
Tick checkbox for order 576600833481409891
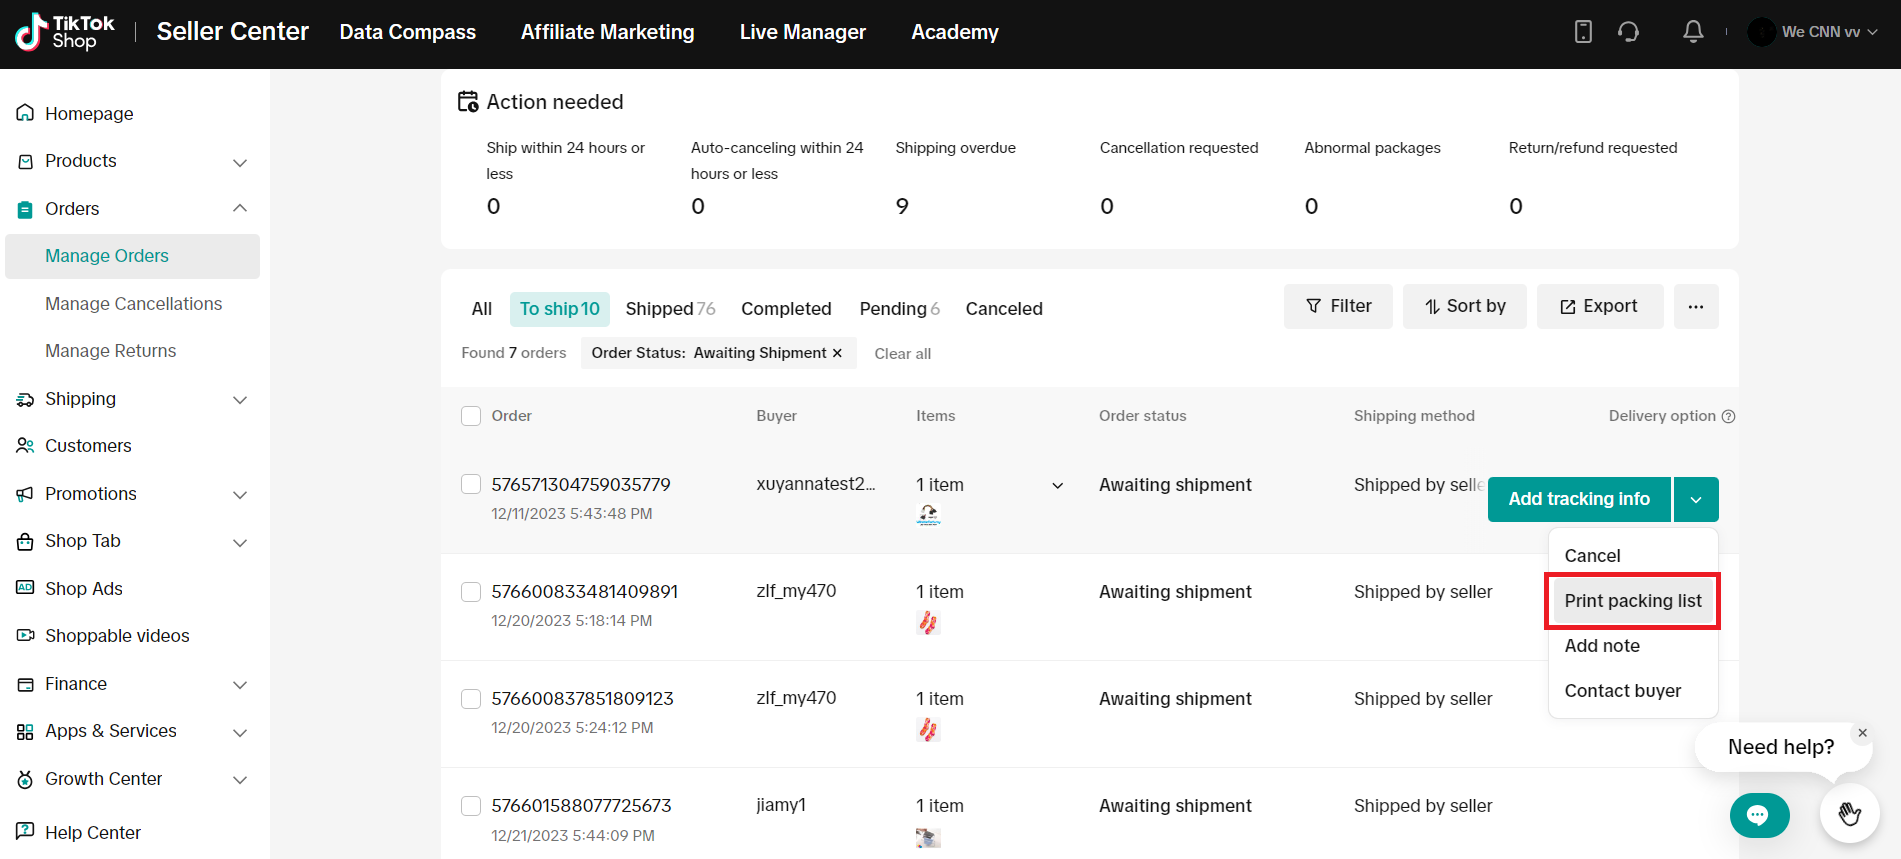[471, 592]
